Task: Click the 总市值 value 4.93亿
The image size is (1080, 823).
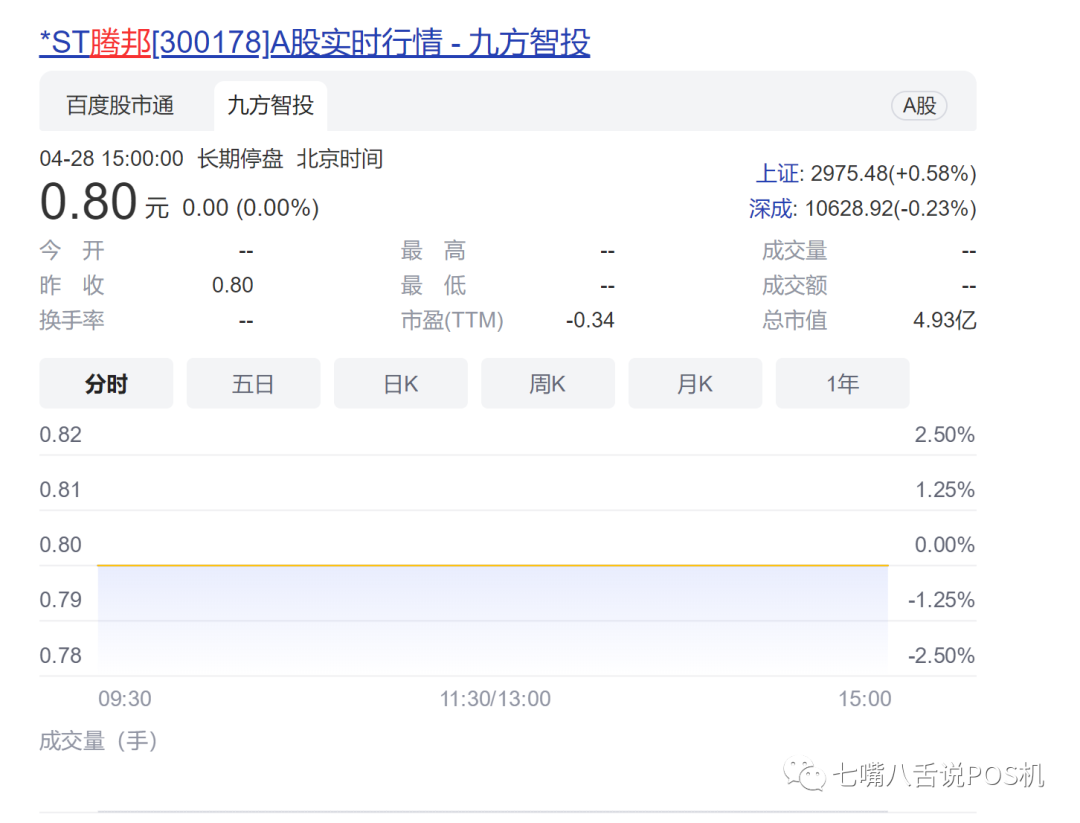Action: (x=946, y=321)
